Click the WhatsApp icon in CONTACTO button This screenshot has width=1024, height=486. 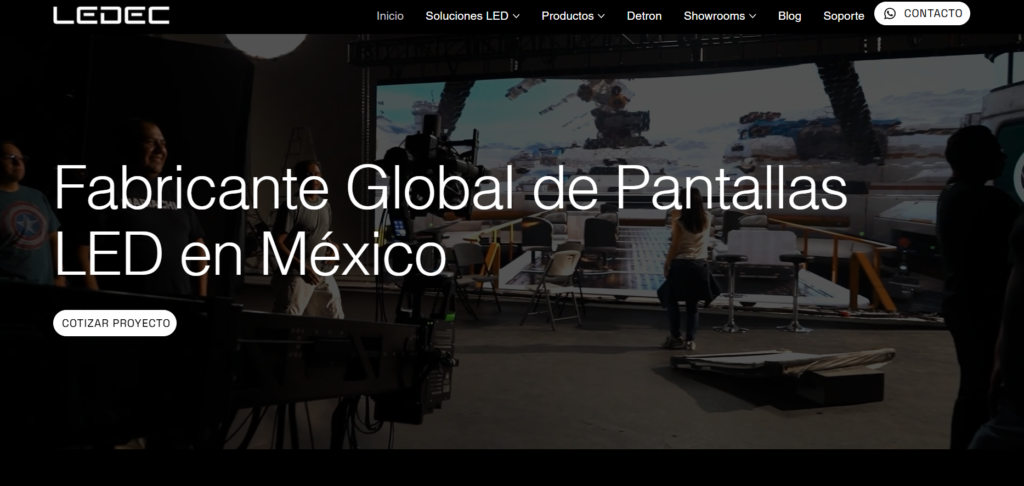click(x=890, y=14)
